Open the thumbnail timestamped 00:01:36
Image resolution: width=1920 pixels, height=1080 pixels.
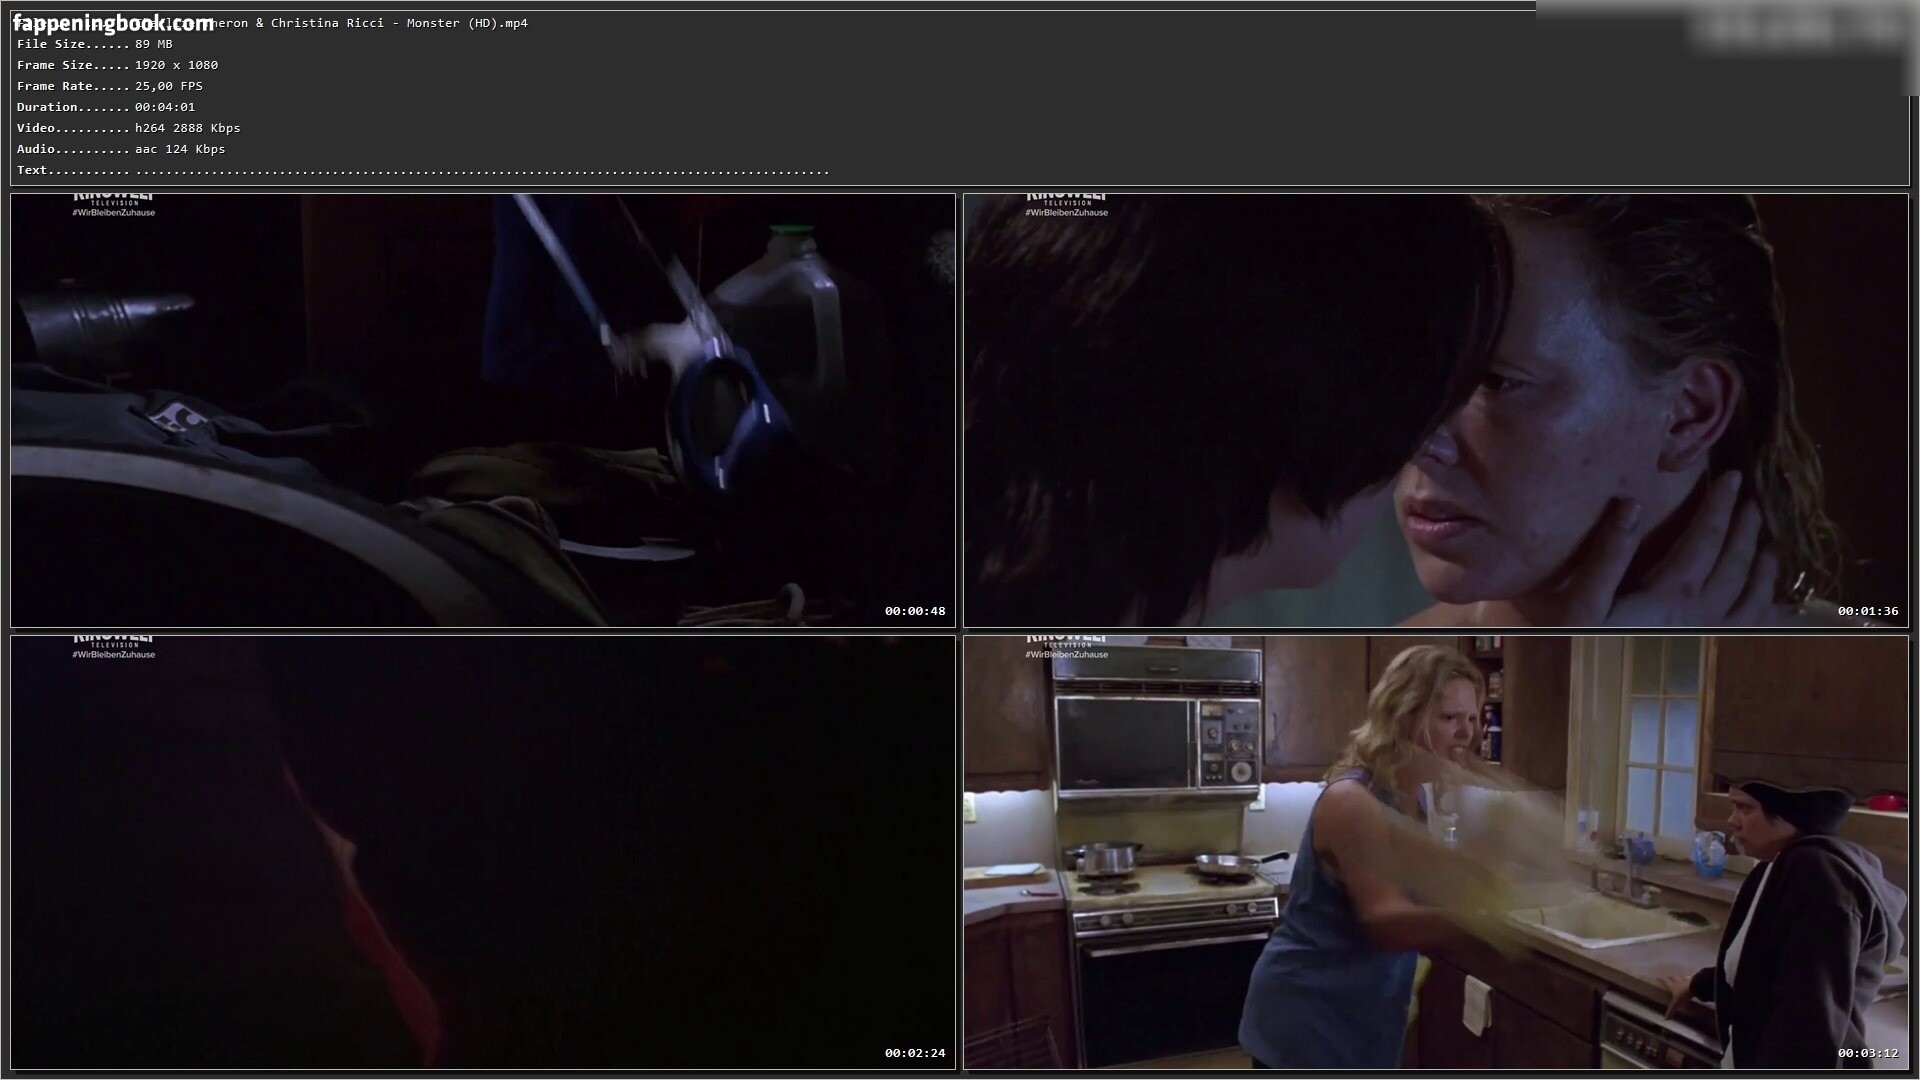pos(1435,410)
